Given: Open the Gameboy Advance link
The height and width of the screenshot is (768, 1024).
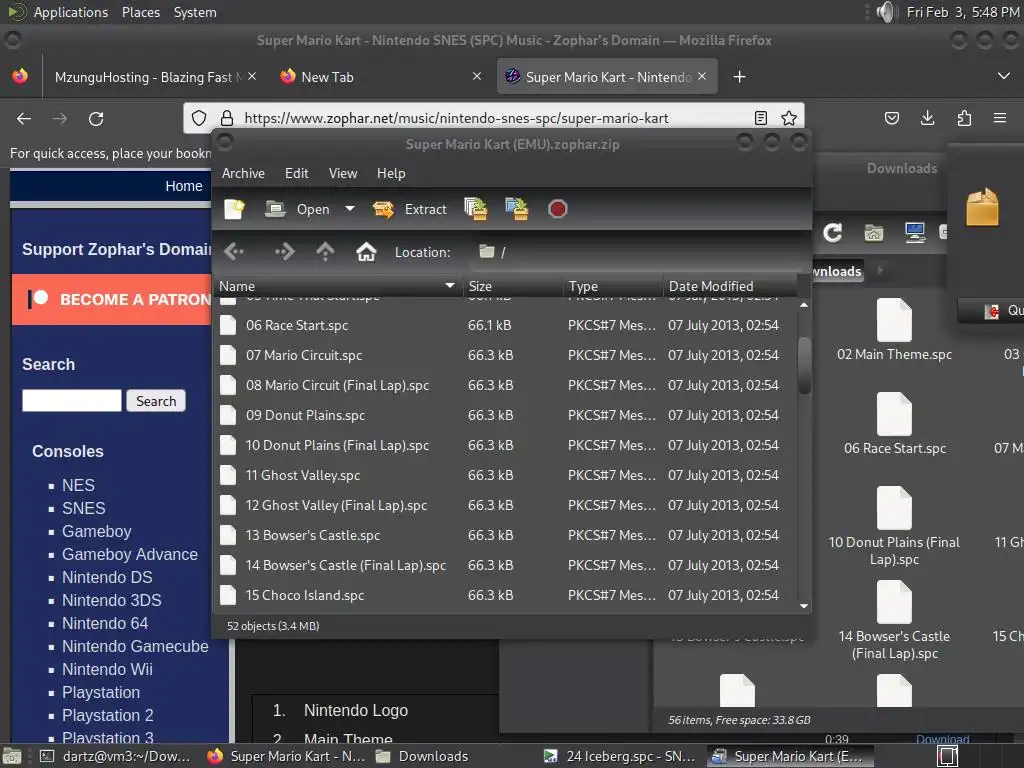Looking at the screenshot, I should [x=130, y=554].
